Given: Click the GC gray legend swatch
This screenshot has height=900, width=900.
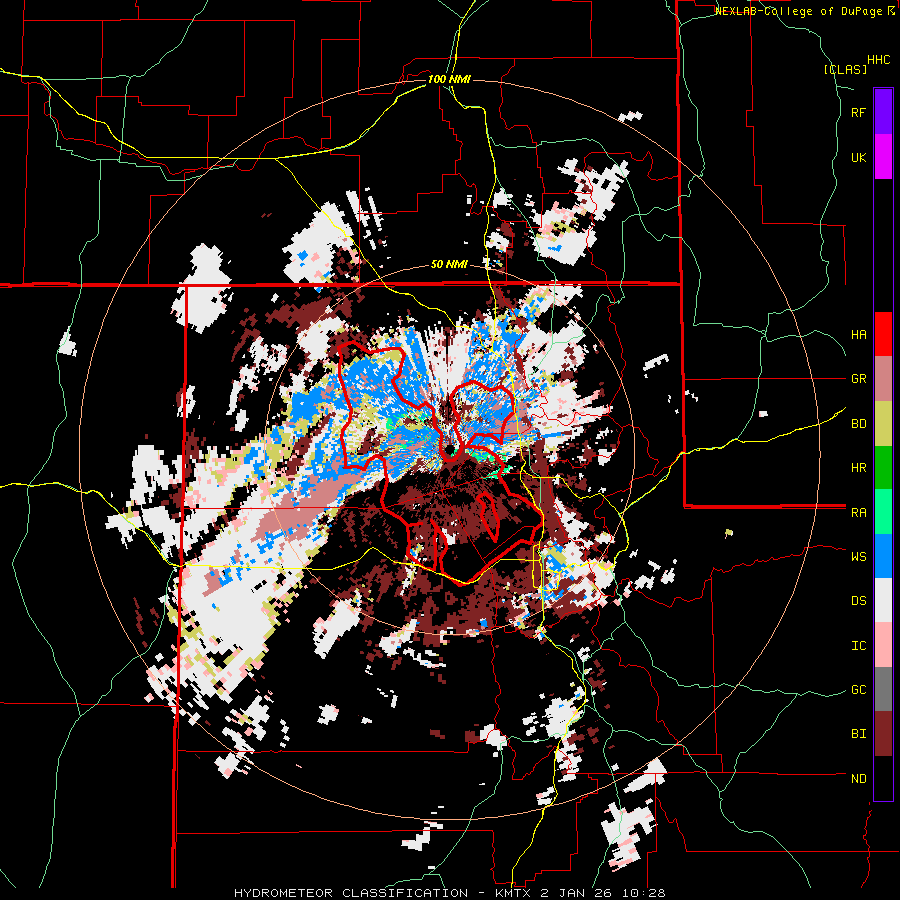Looking at the screenshot, I should [x=883, y=689].
